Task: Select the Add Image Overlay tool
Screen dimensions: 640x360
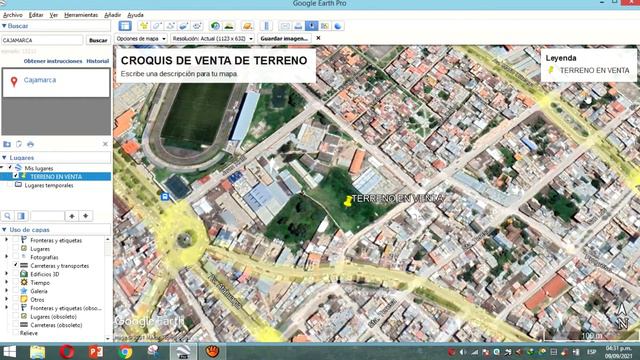Action: (184, 26)
